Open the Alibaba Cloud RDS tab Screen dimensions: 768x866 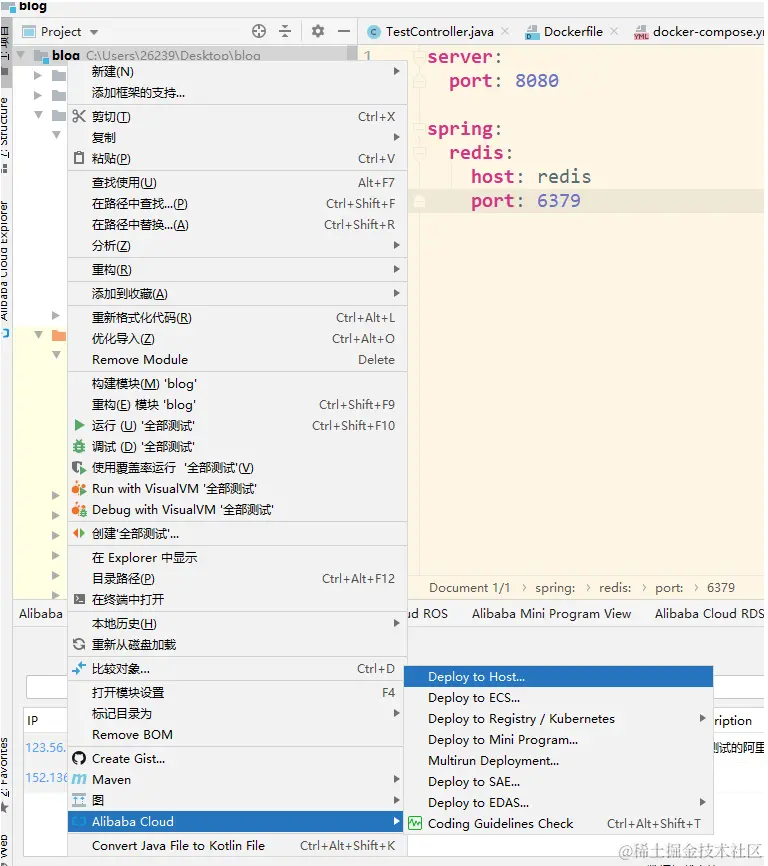coord(709,614)
